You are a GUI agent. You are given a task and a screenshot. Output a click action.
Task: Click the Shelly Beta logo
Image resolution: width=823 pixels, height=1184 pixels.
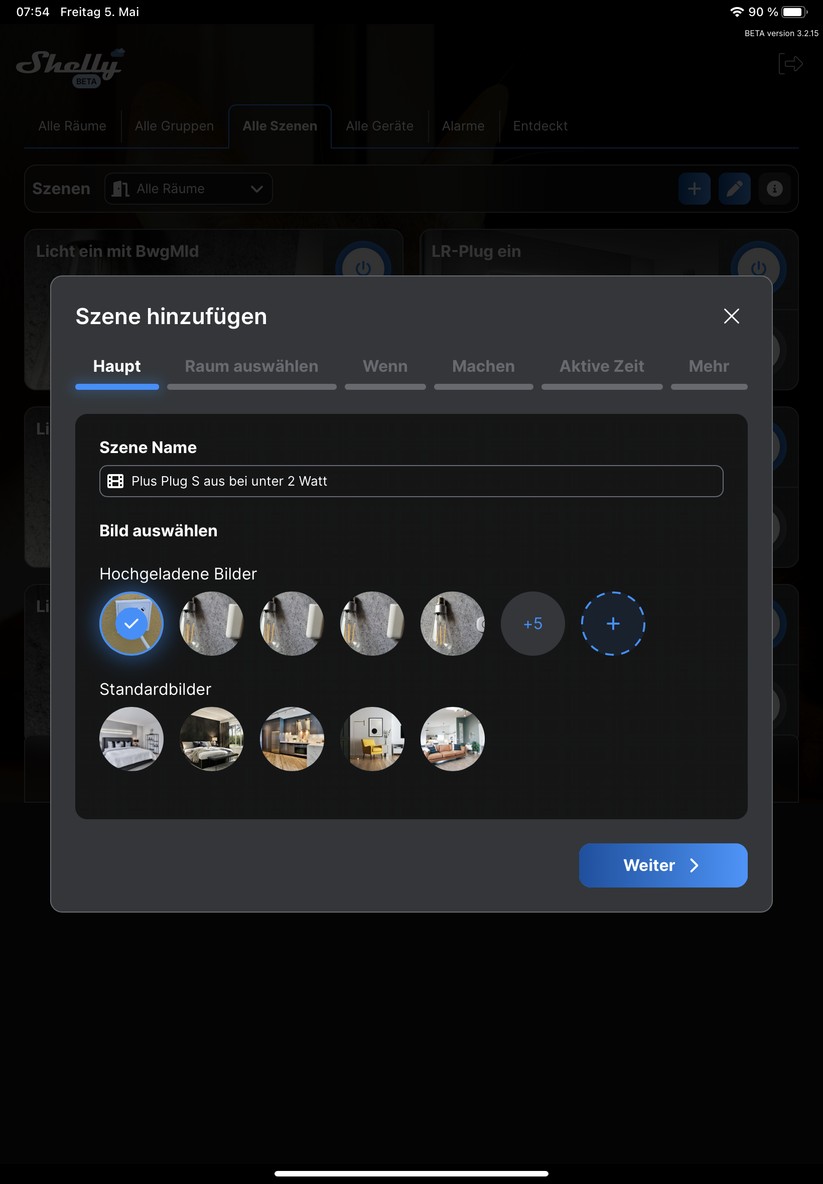pos(70,67)
